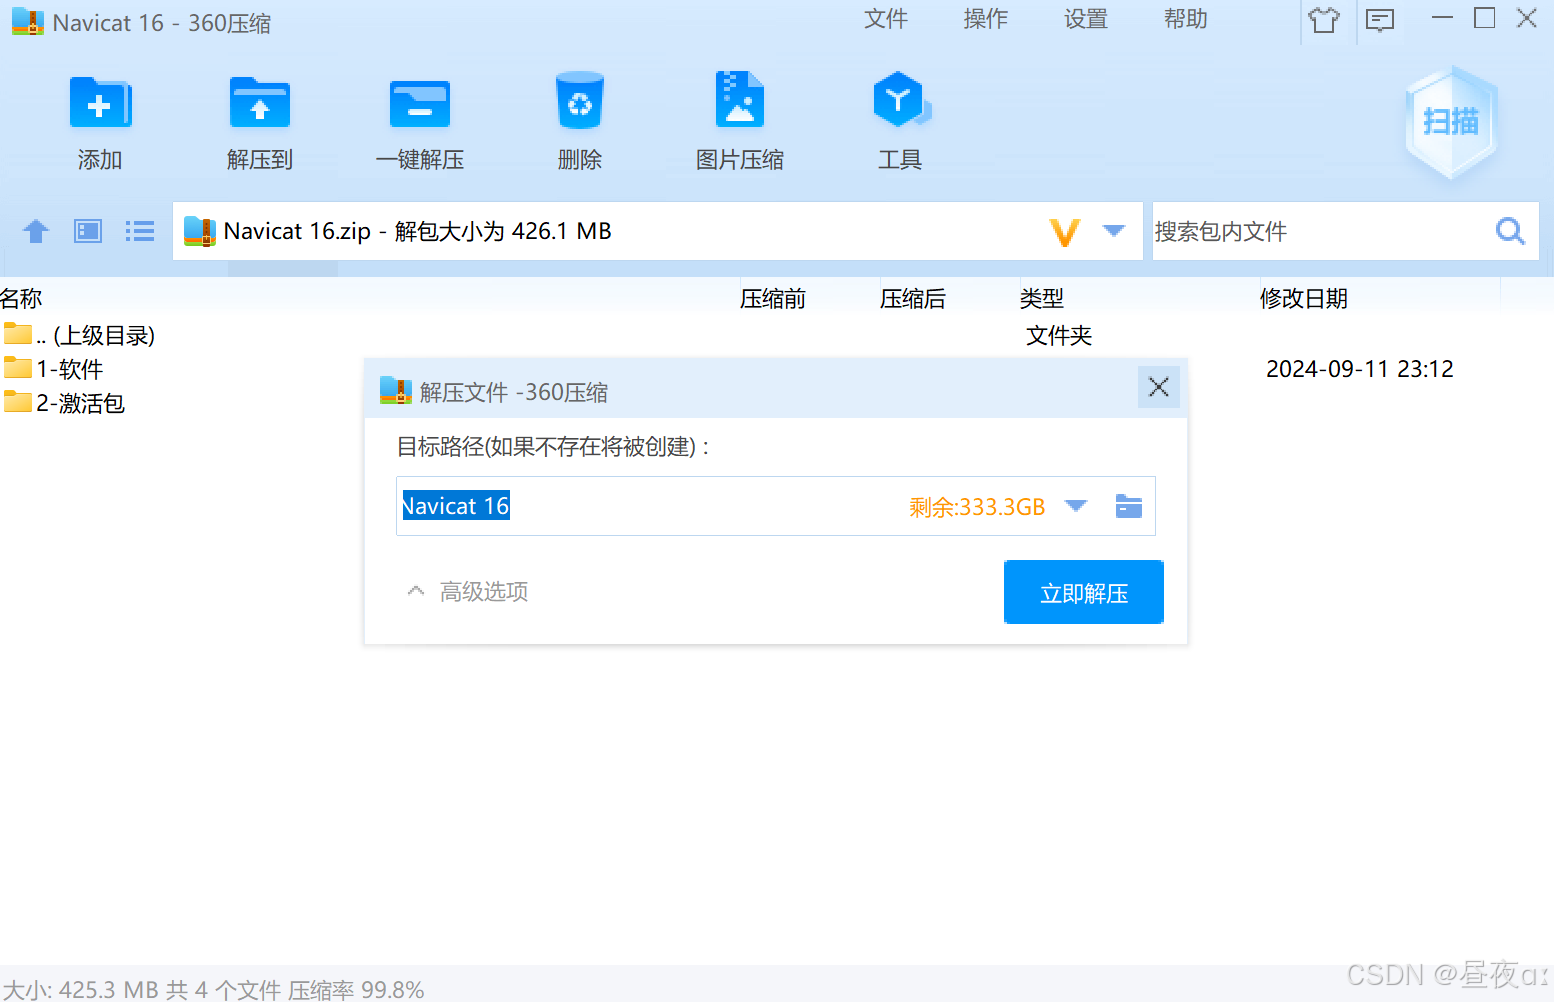Select the 1-软件 folder
1554x1002 pixels.
(x=55, y=369)
